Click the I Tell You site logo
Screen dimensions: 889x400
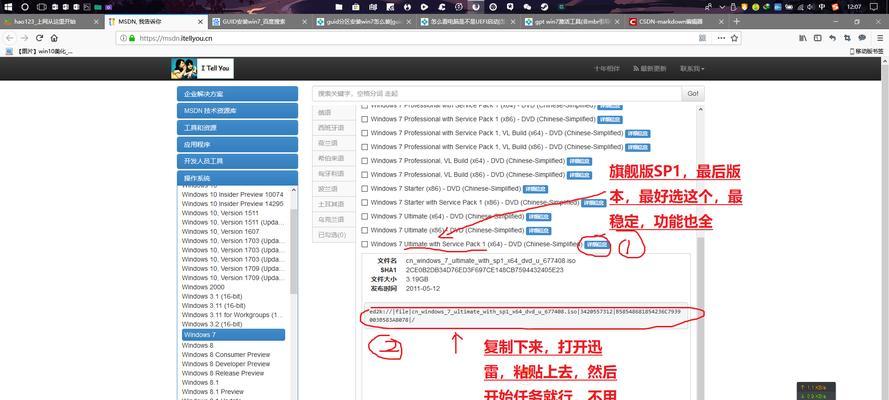202,69
